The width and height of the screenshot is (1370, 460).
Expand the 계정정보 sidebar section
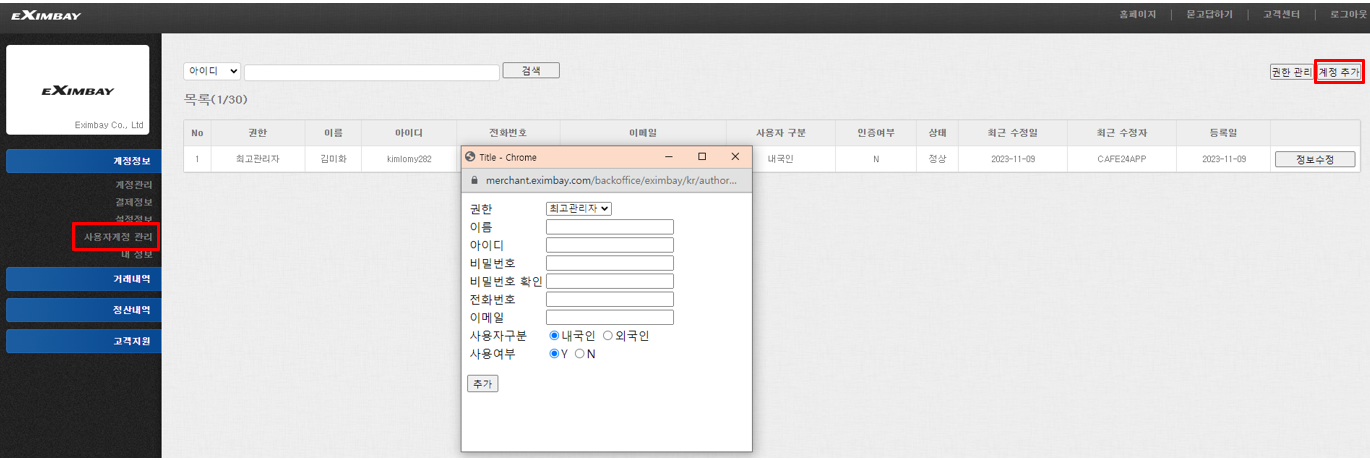(x=83, y=161)
